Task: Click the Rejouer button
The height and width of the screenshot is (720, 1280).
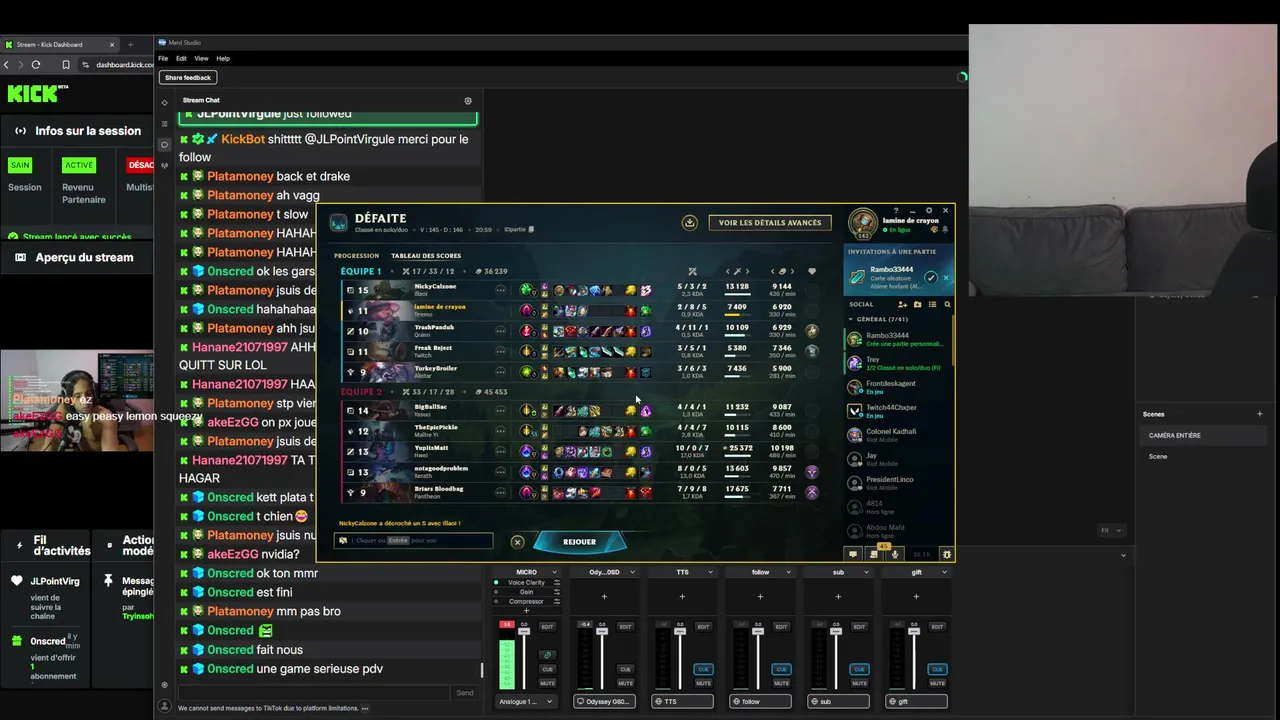Action: (580, 542)
